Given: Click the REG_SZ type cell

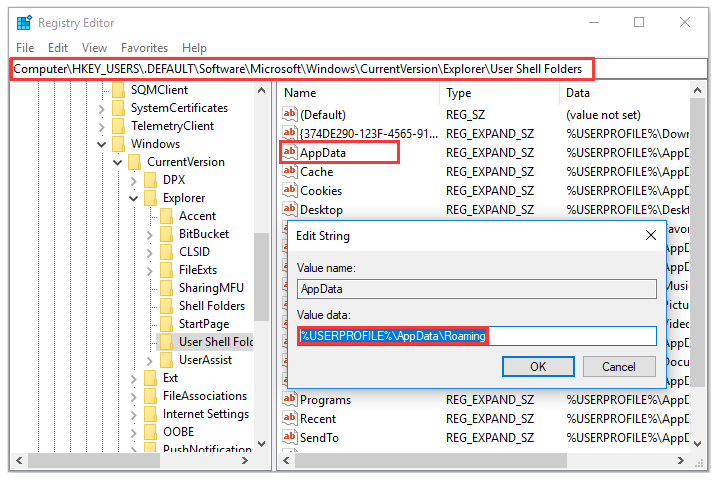Looking at the screenshot, I should click(465, 114).
